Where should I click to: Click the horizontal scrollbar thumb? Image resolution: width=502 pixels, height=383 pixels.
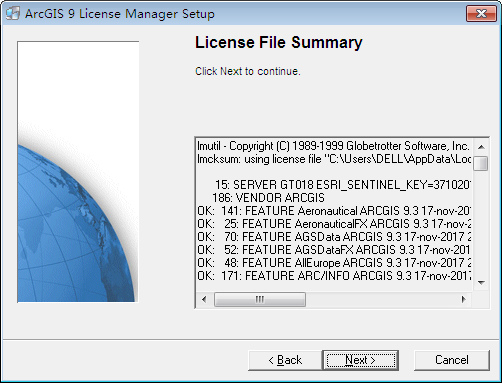(260, 299)
